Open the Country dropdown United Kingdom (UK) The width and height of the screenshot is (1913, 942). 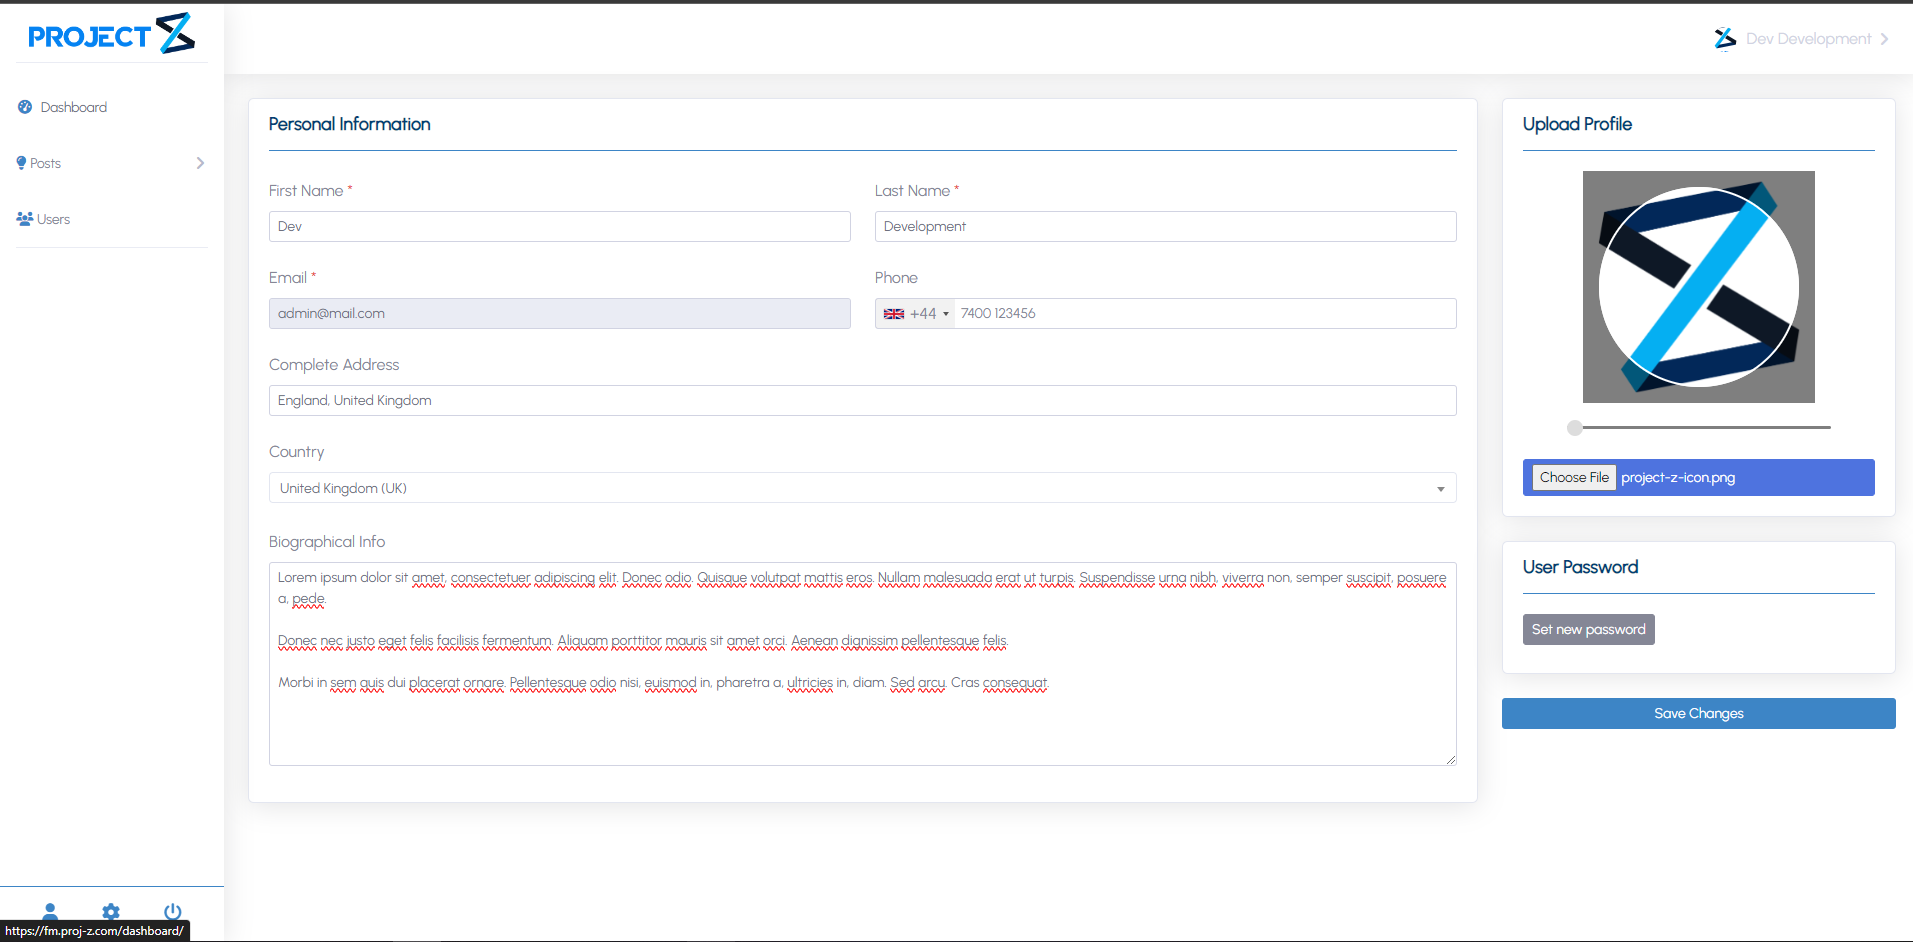863,488
